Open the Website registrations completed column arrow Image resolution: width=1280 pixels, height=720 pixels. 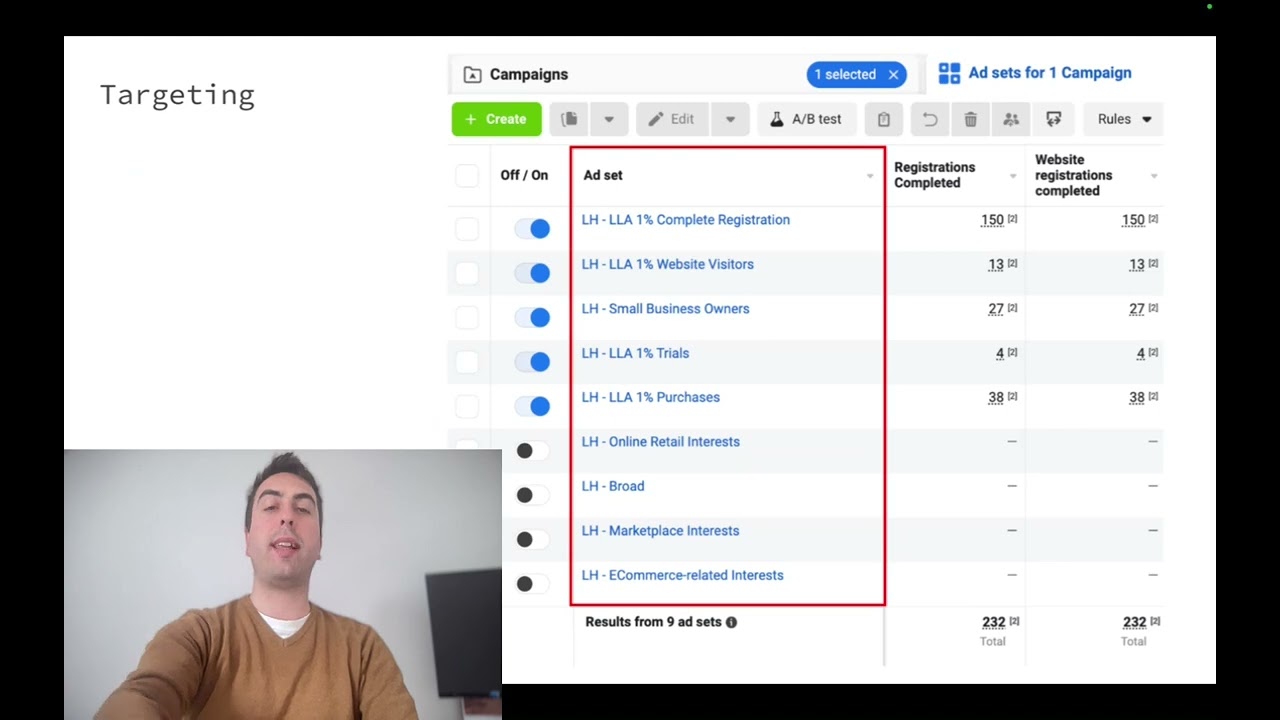coord(1154,176)
